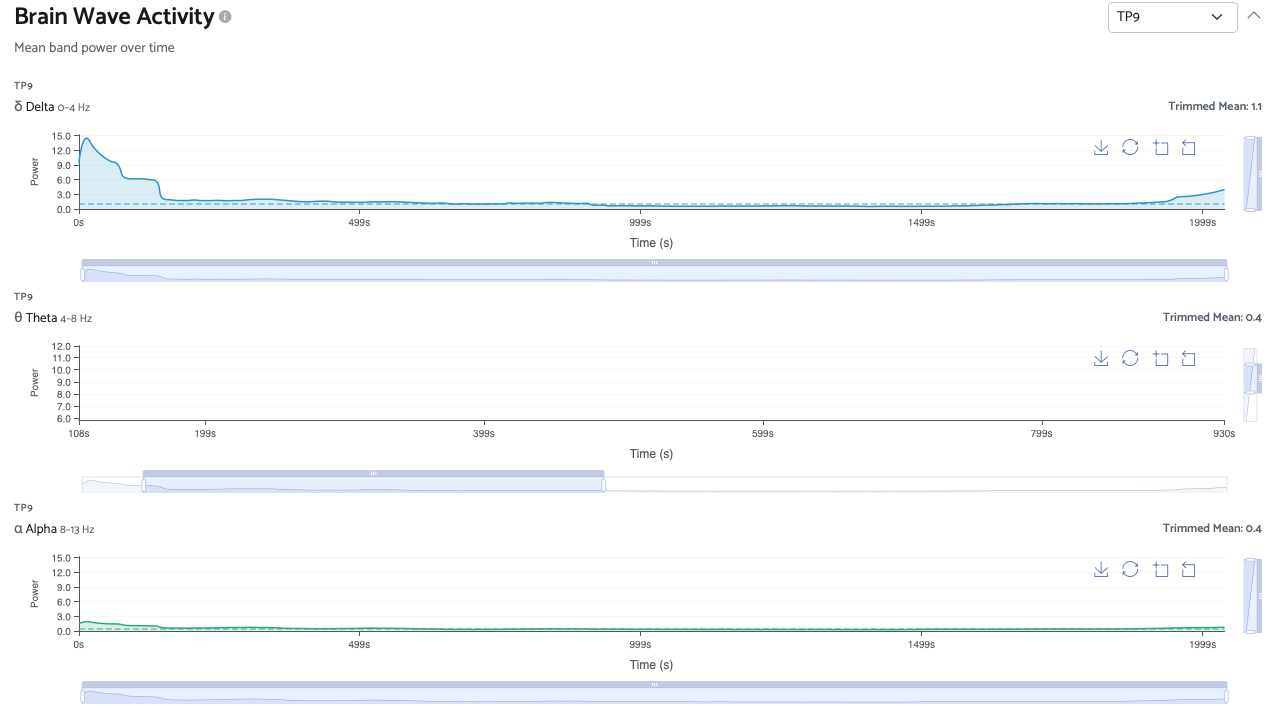Download the Delta chart as image

pyautogui.click(x=1101, y=147)
